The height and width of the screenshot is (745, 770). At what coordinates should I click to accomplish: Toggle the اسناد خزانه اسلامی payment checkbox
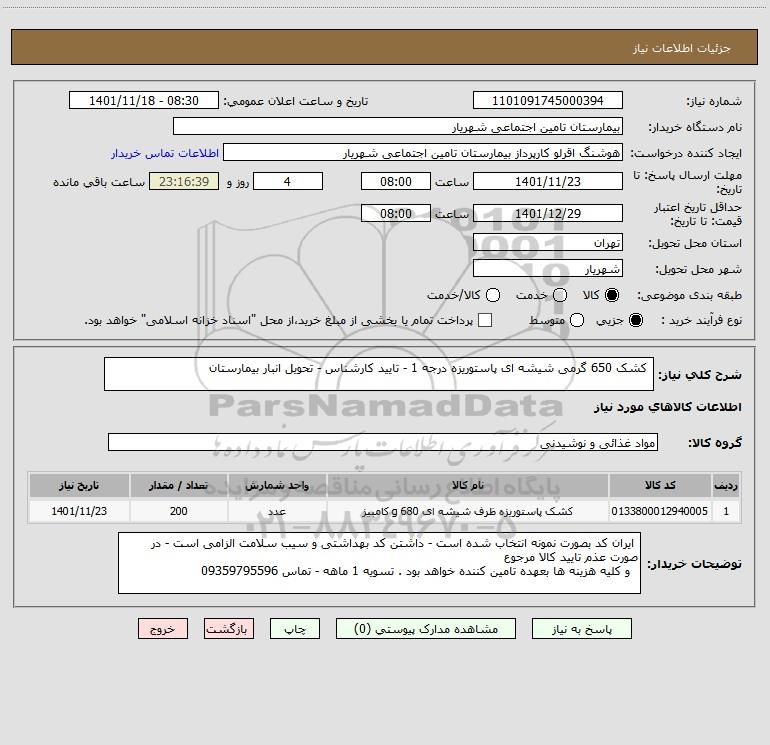pos(485,320)
